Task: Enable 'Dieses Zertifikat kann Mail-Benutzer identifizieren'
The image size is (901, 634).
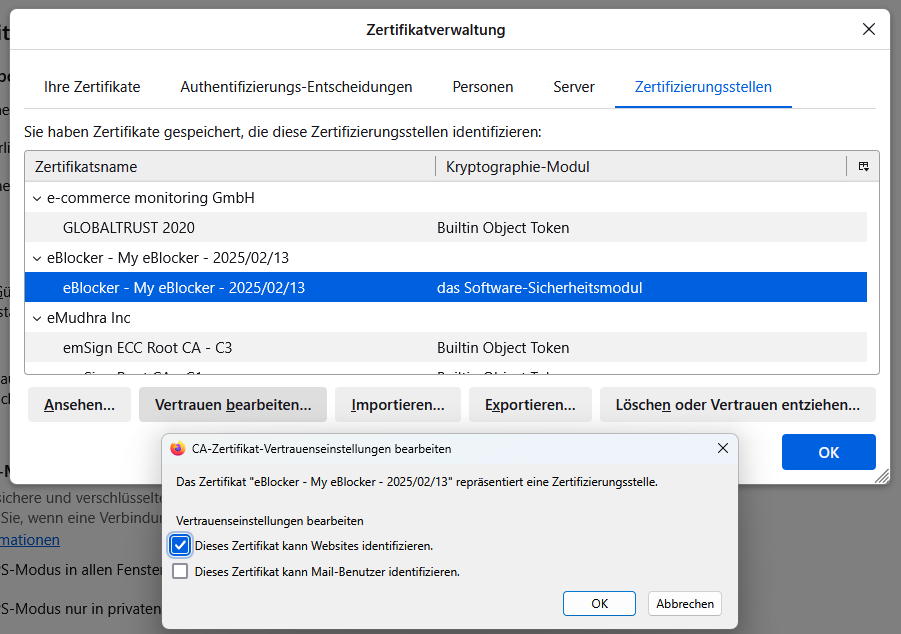Action: coord(180,572)
